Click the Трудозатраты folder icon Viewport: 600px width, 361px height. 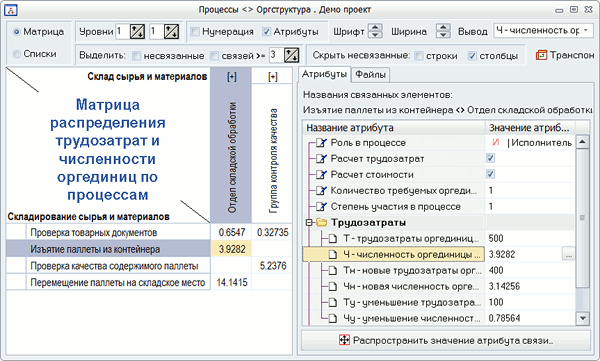pyautogui.click(x=322, y=222)
